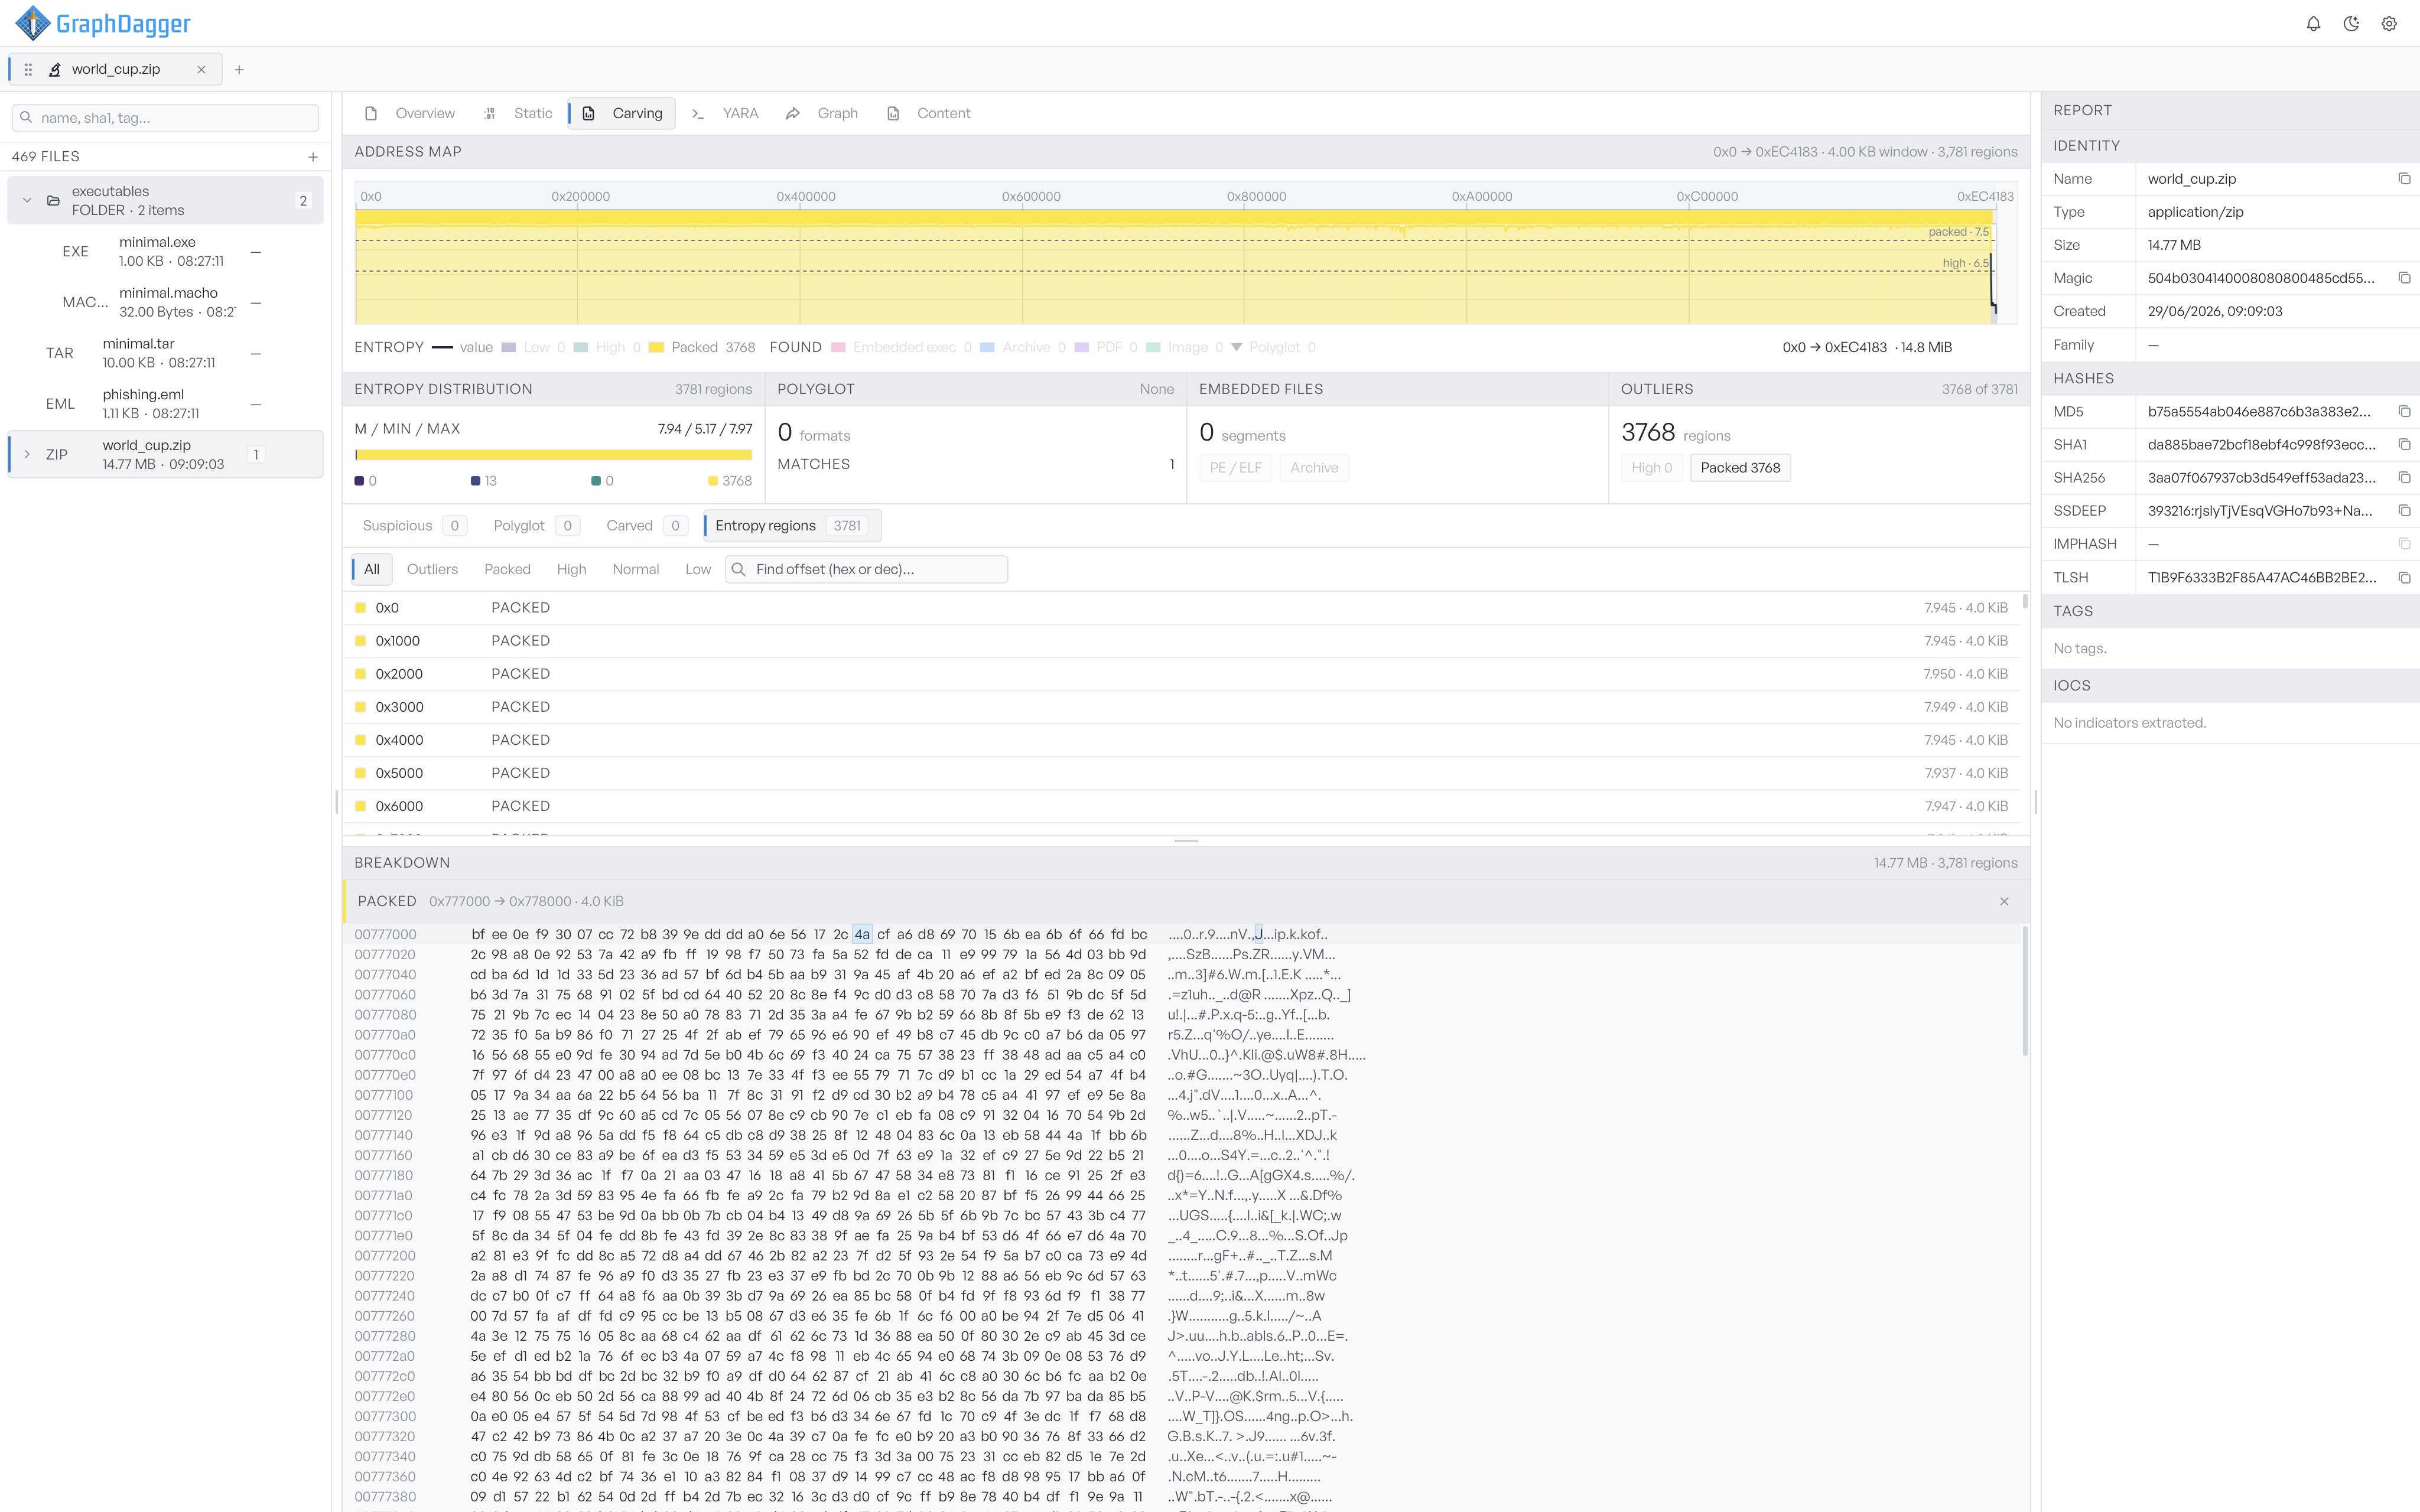Switch to the Overview tab

click(x=410, y=113)
